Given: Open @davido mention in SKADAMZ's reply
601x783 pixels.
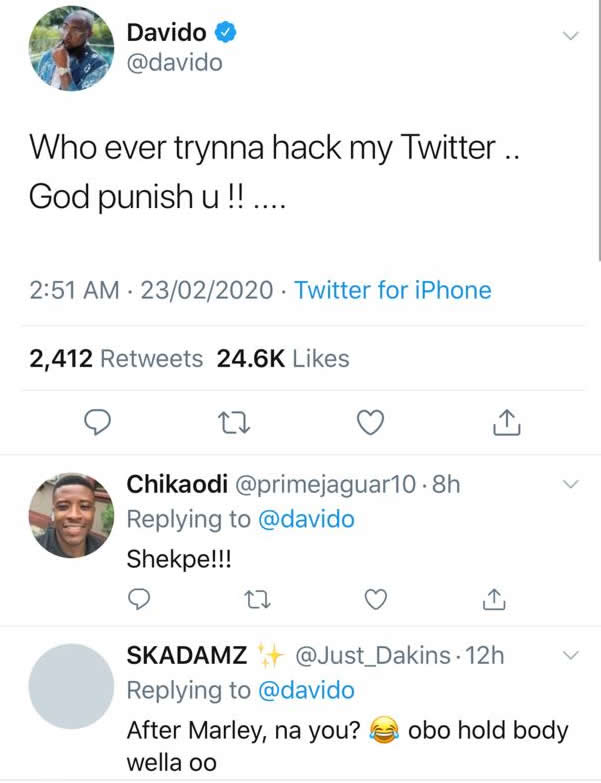Looking at the screenshot, I should (307, 691).
